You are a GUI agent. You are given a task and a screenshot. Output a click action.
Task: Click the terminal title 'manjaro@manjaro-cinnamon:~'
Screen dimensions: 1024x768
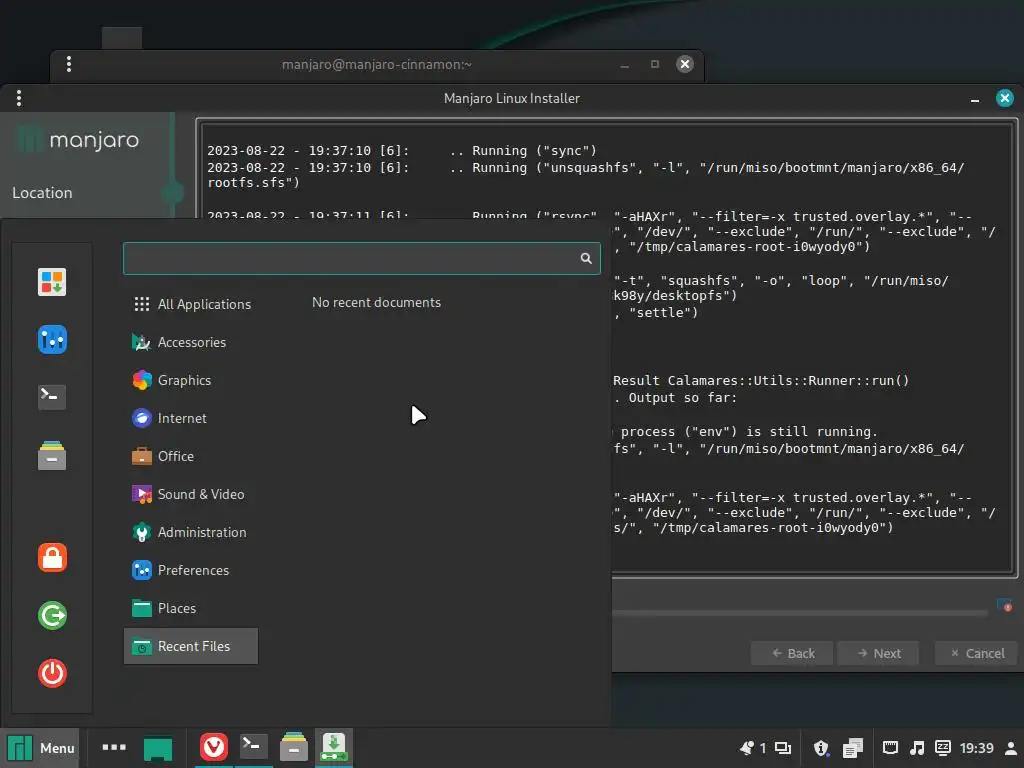pyautogui.click(x=377, y=64)
